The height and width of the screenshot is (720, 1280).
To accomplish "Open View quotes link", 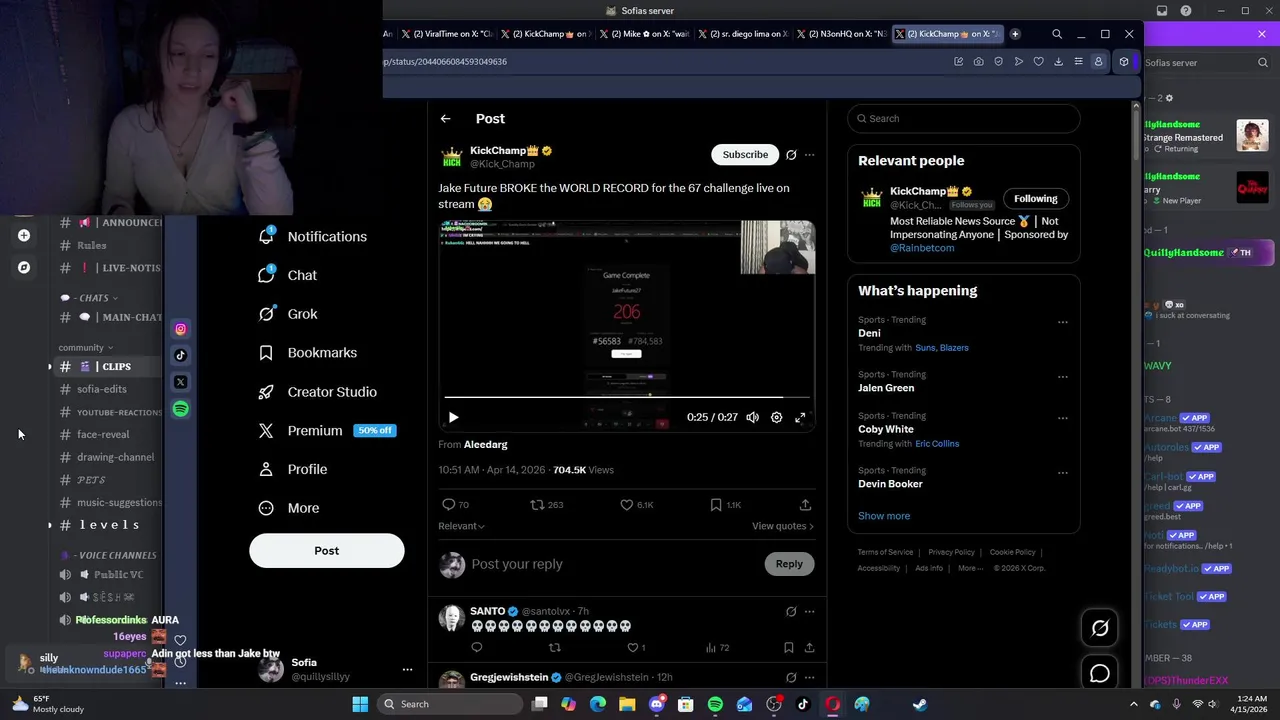I will click(x=783, y=526).
